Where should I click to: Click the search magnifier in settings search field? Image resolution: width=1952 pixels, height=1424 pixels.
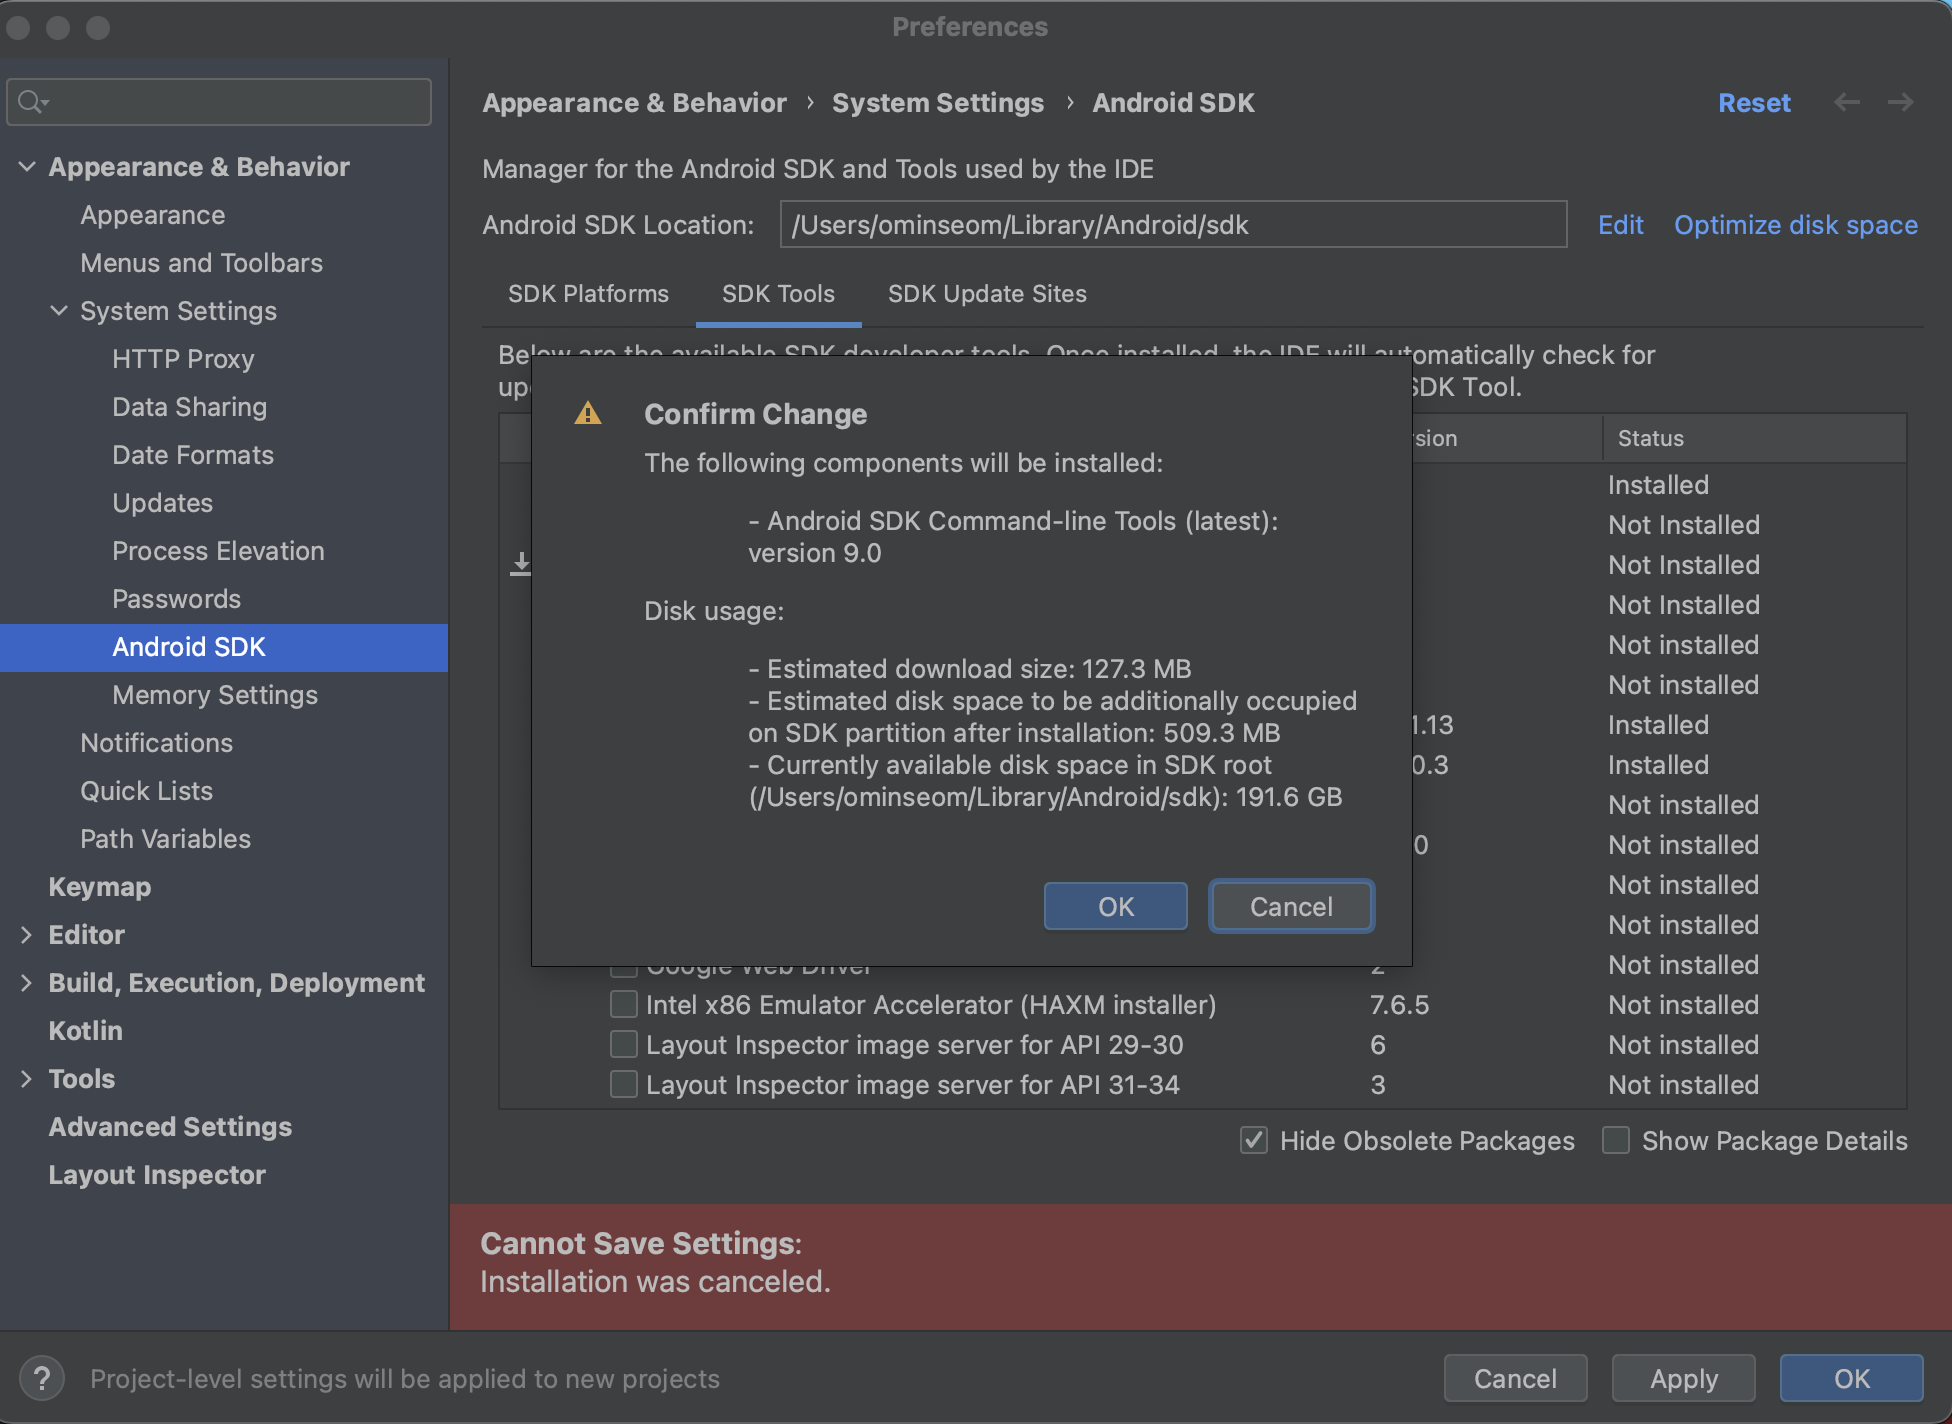[31, 101]
